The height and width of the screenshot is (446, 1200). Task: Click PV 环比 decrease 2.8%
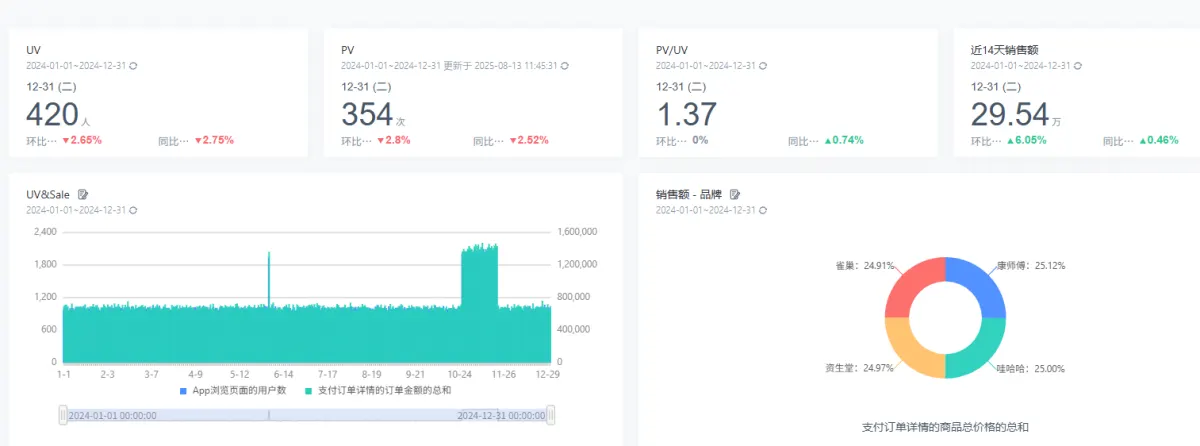393,140
